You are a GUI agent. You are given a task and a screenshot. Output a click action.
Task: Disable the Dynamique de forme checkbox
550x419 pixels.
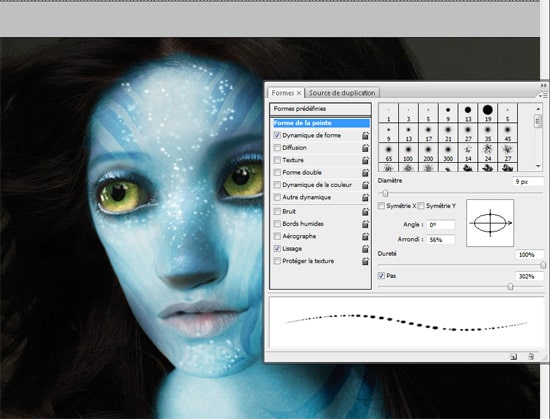coord(277,135)
